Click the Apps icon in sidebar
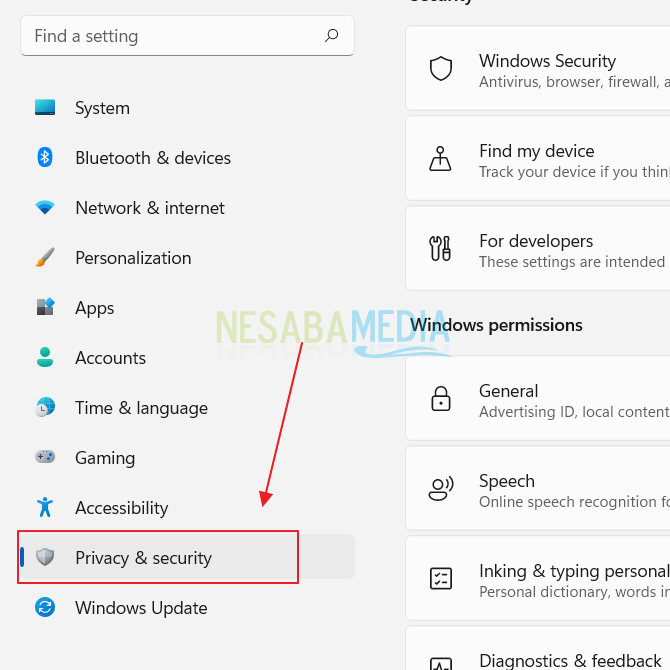The height and width of the screenshot is (670, 670). (x=45, y=308)
